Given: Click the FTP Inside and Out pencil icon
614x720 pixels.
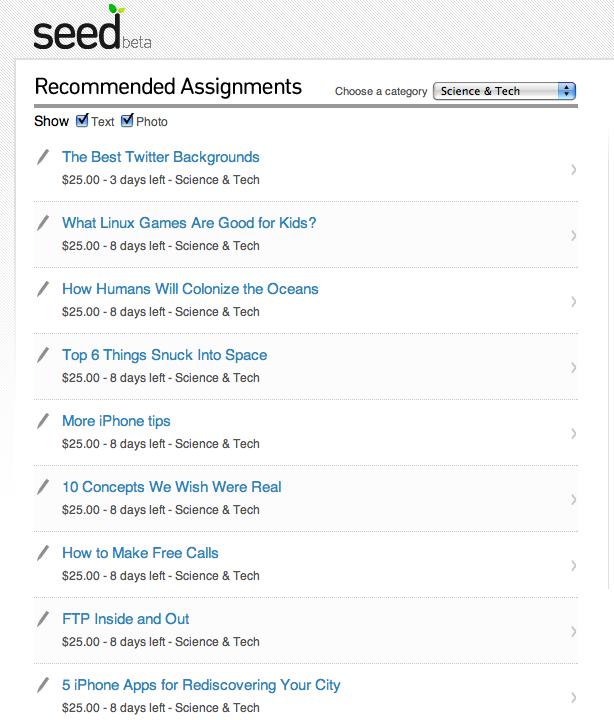Looking at the screenshot, I should pos(43,619).
